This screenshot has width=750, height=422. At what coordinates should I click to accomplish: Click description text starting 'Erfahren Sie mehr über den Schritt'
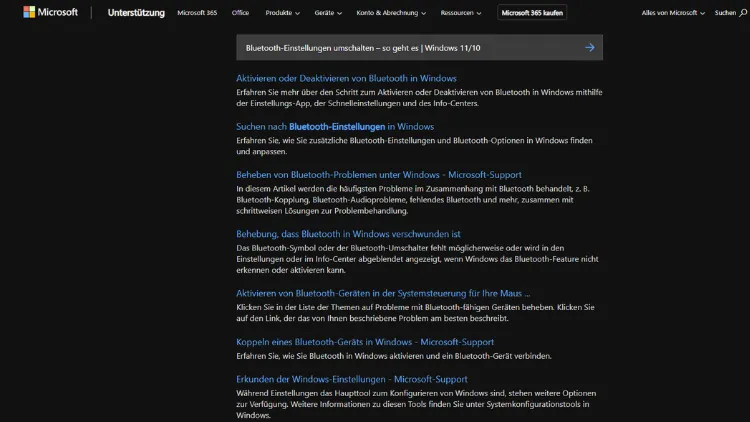(419, 98)
